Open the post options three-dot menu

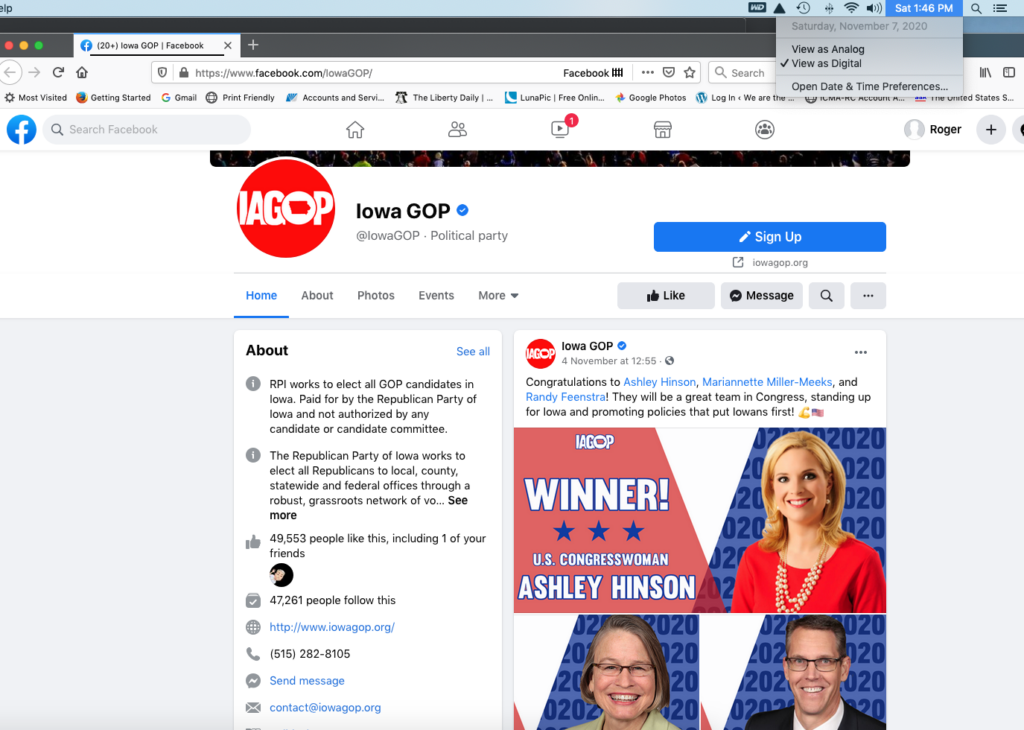[x=861, y=353]
